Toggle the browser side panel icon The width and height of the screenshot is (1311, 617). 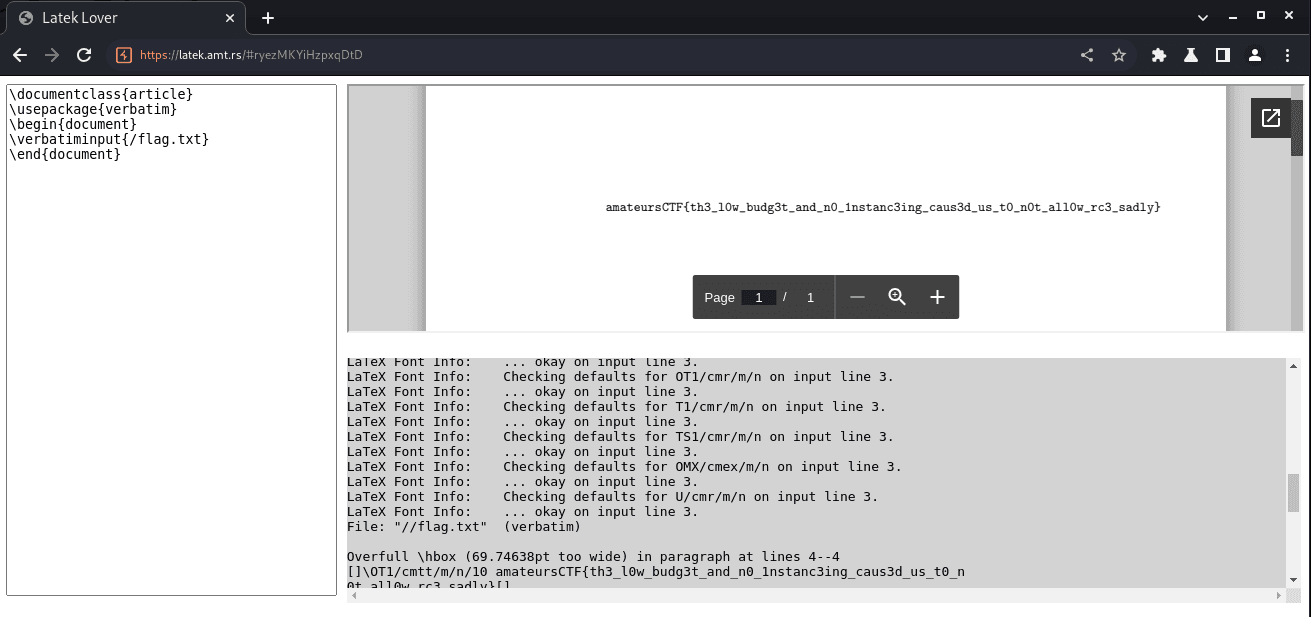(x=1222, y=55)
